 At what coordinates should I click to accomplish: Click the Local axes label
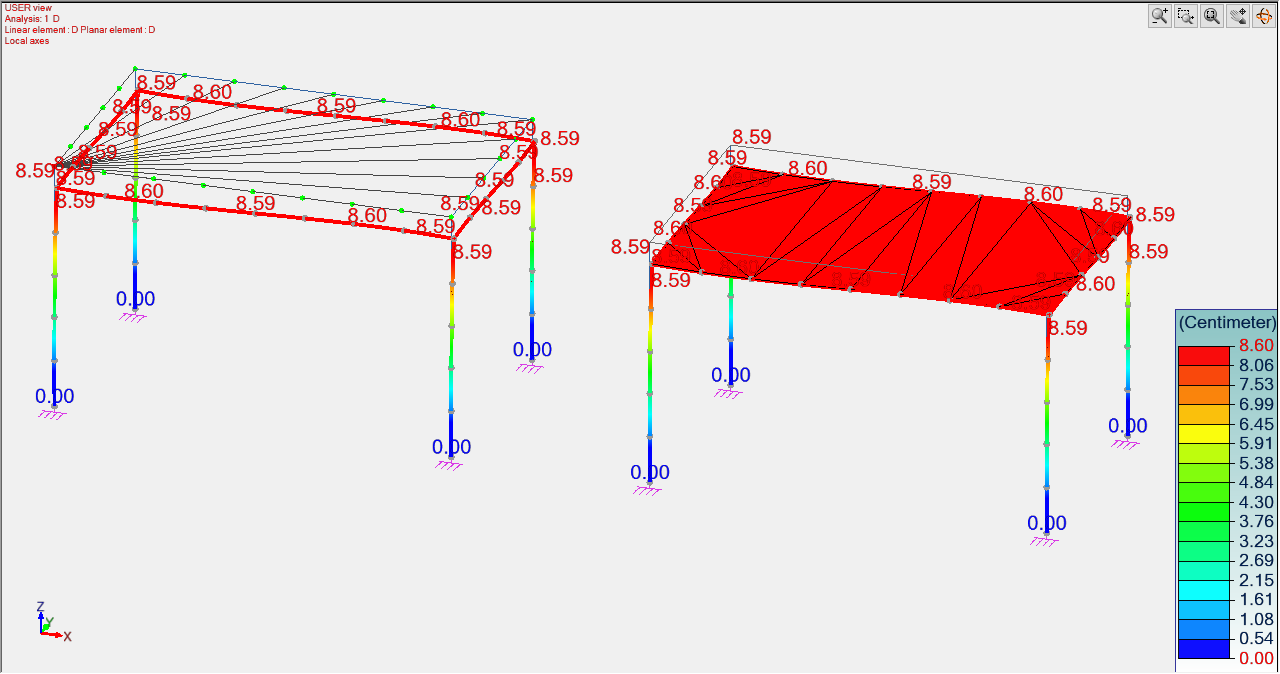[x=27, y=41]
